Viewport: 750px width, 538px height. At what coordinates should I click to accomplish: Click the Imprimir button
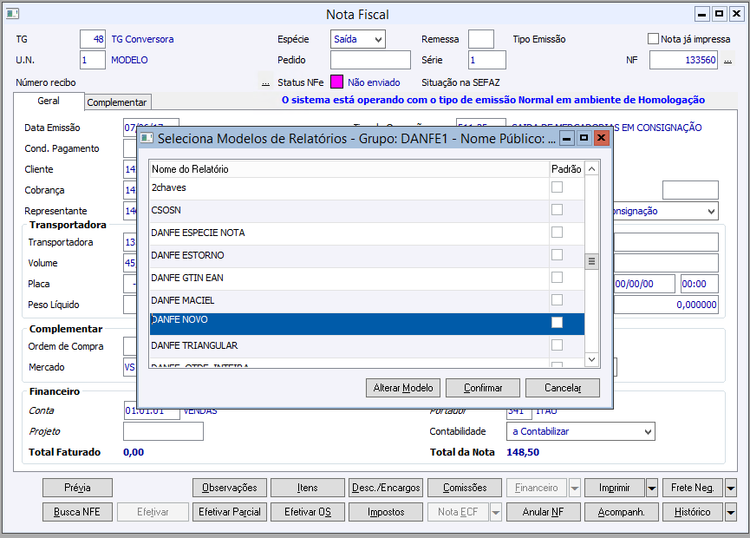pyautogui.click(x=615, y=488)
